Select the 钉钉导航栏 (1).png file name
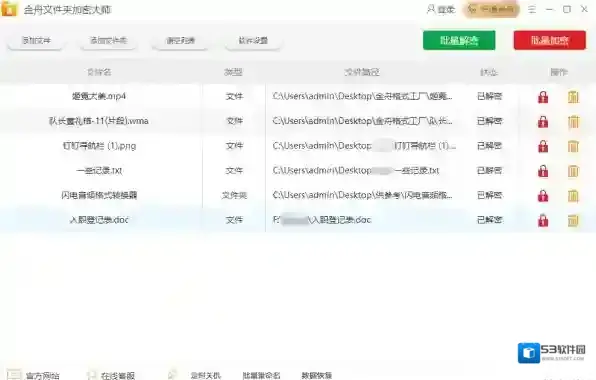 pos(99,146)
